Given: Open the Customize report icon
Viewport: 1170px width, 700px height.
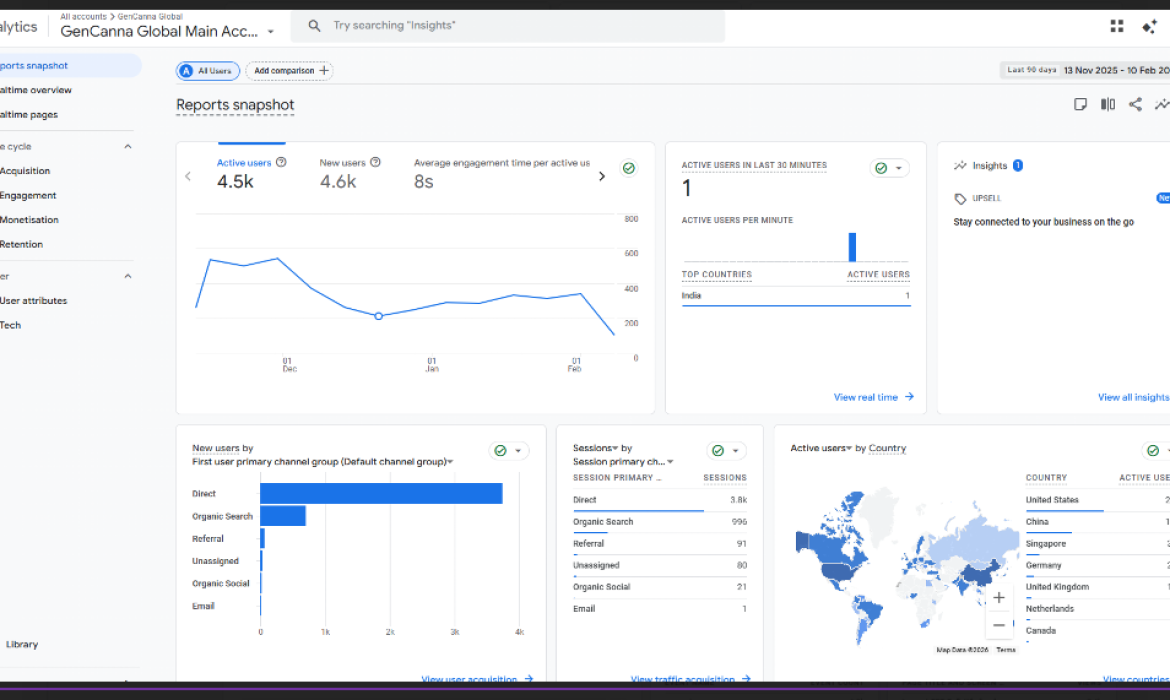Looking at the screenshot, I should [x=1107, y=104].
